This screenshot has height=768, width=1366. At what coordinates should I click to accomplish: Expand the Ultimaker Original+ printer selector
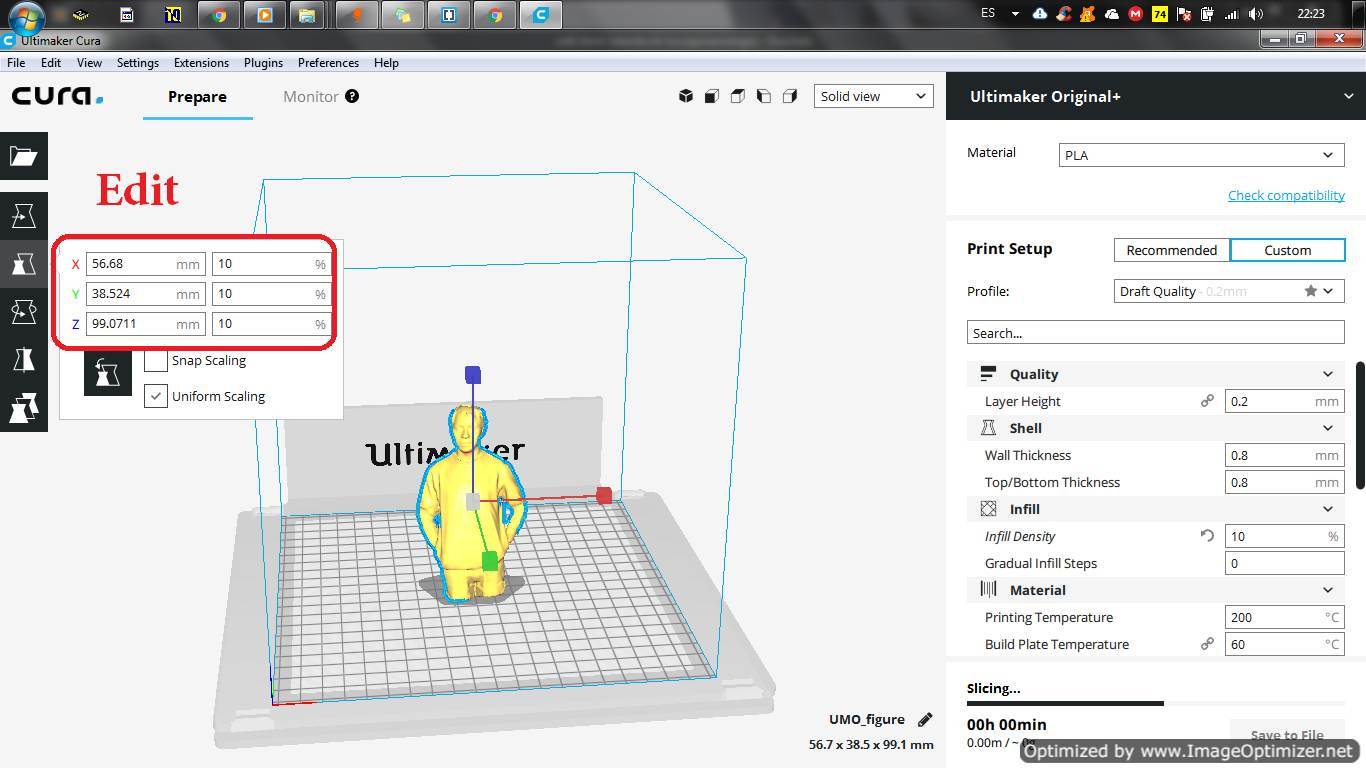point(1156,96)
